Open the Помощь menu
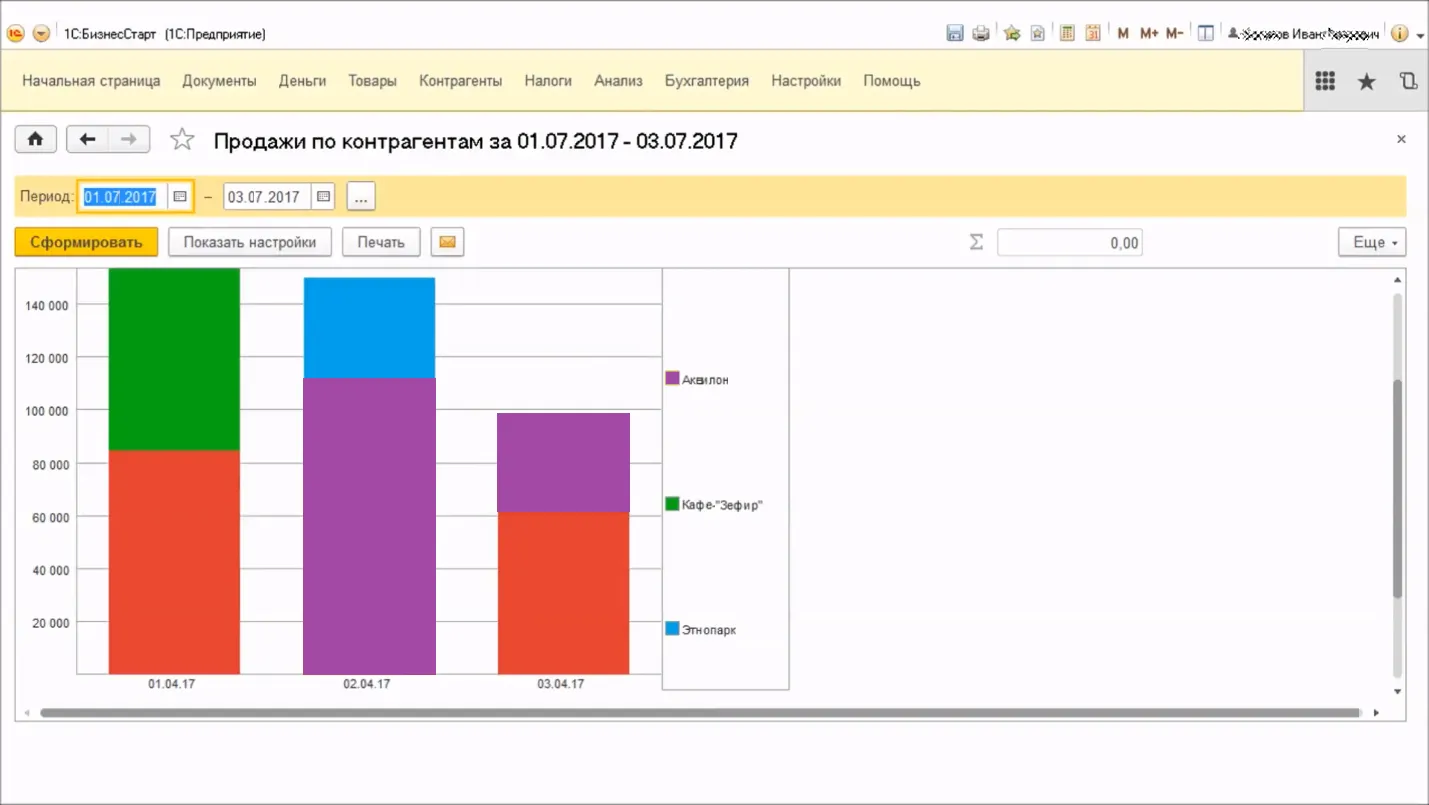This screenshot has height=805, width=1429. coord(891,81)
